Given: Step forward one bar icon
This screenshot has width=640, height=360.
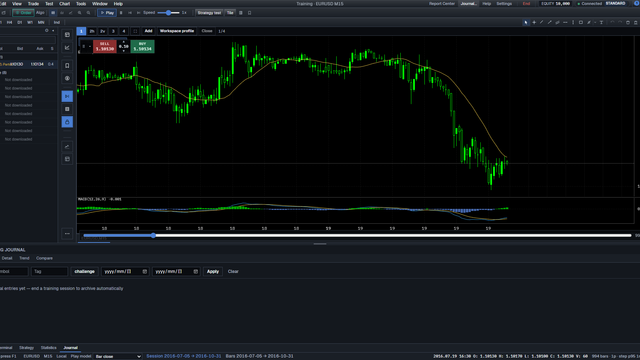Looking at the screenshot, I should [x=138, y=13].
